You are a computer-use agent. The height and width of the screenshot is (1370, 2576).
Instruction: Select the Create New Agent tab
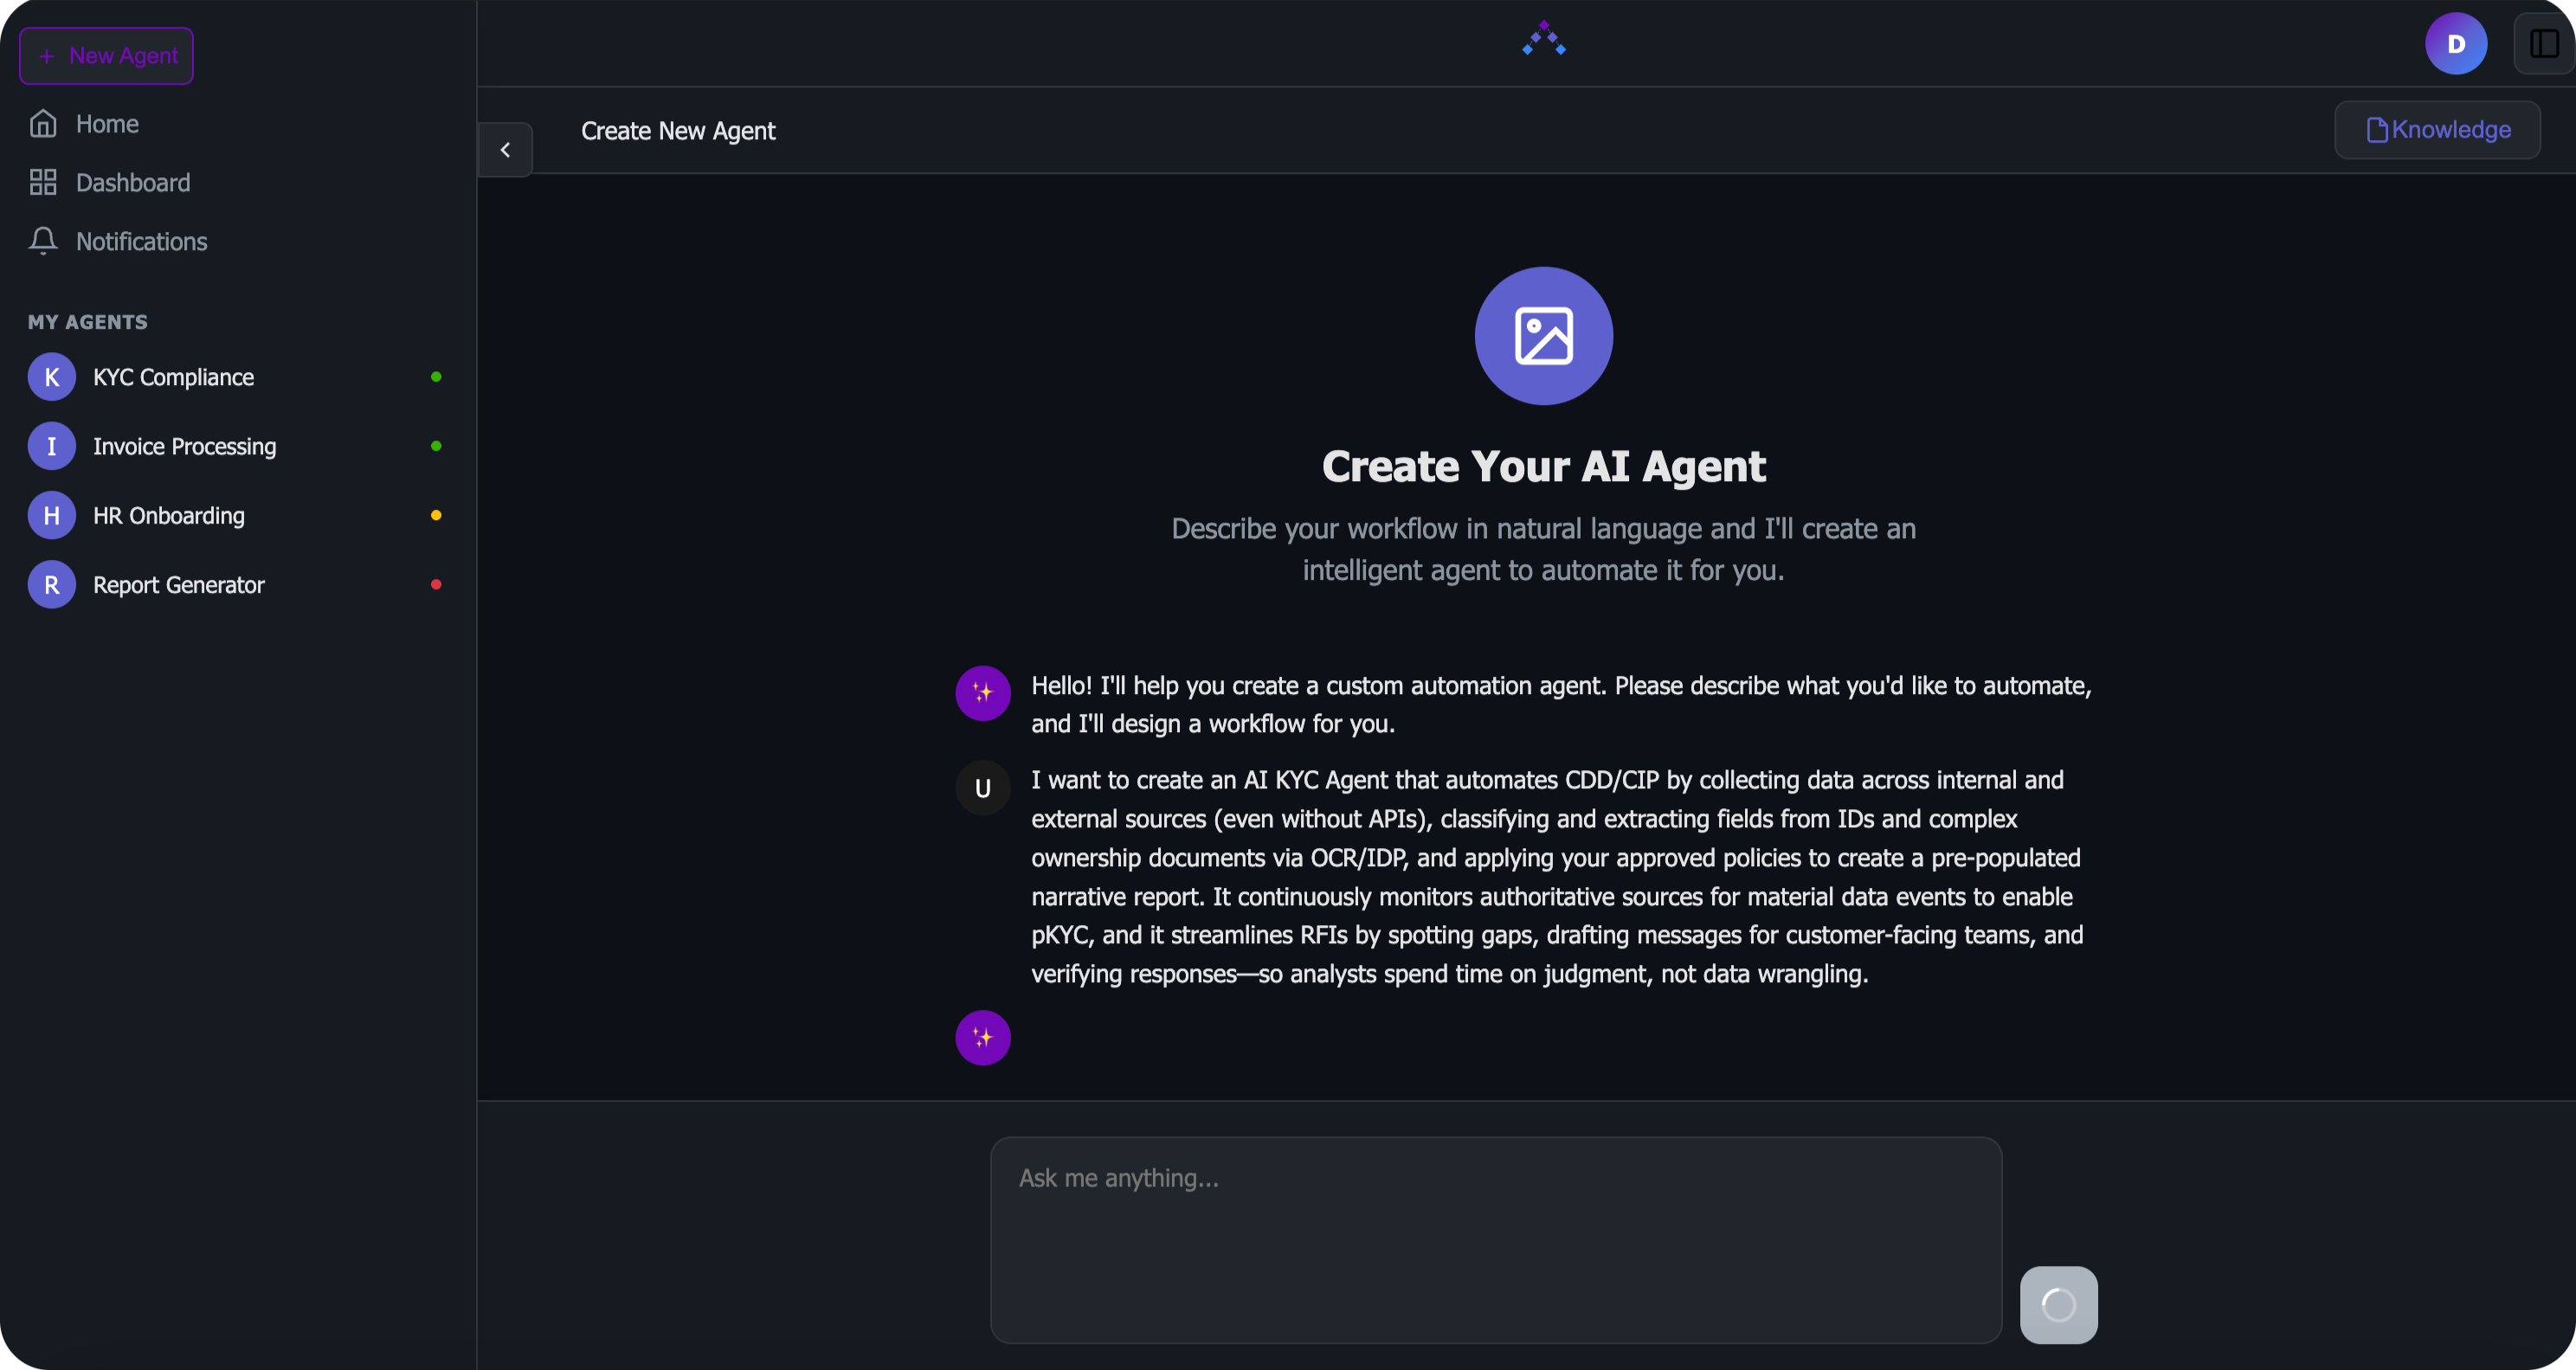tap(678, 130)
